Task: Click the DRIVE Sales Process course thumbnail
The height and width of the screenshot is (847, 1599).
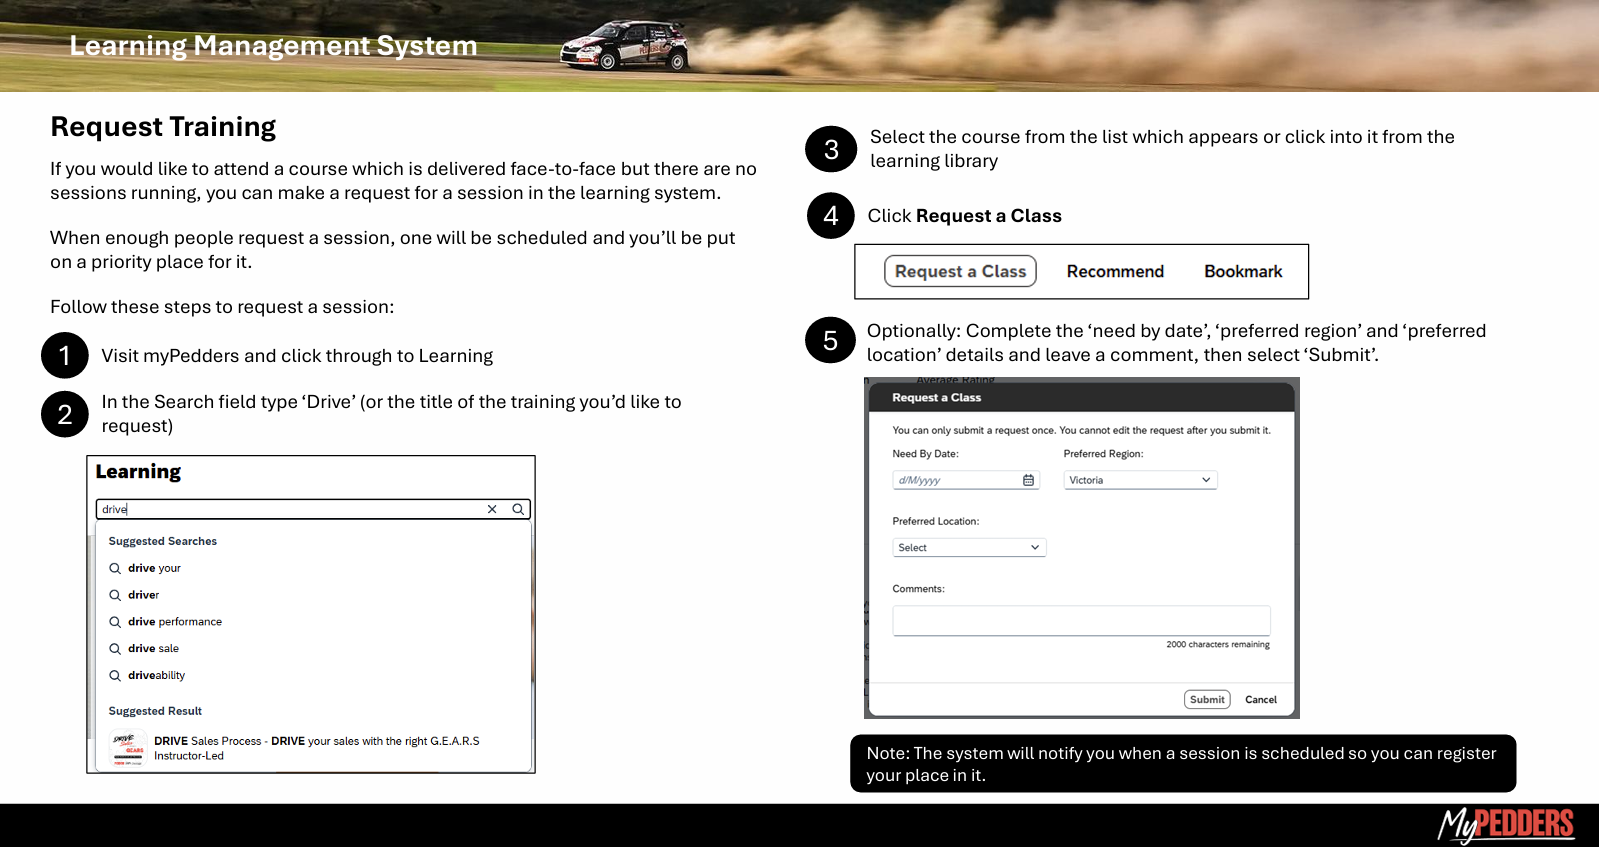Action: pos(128,748)
